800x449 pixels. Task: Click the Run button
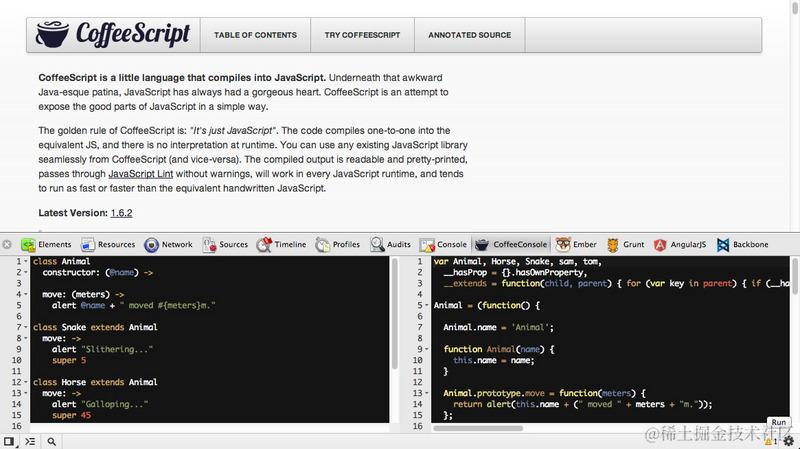pyautogui.click(x=779, y=422)
